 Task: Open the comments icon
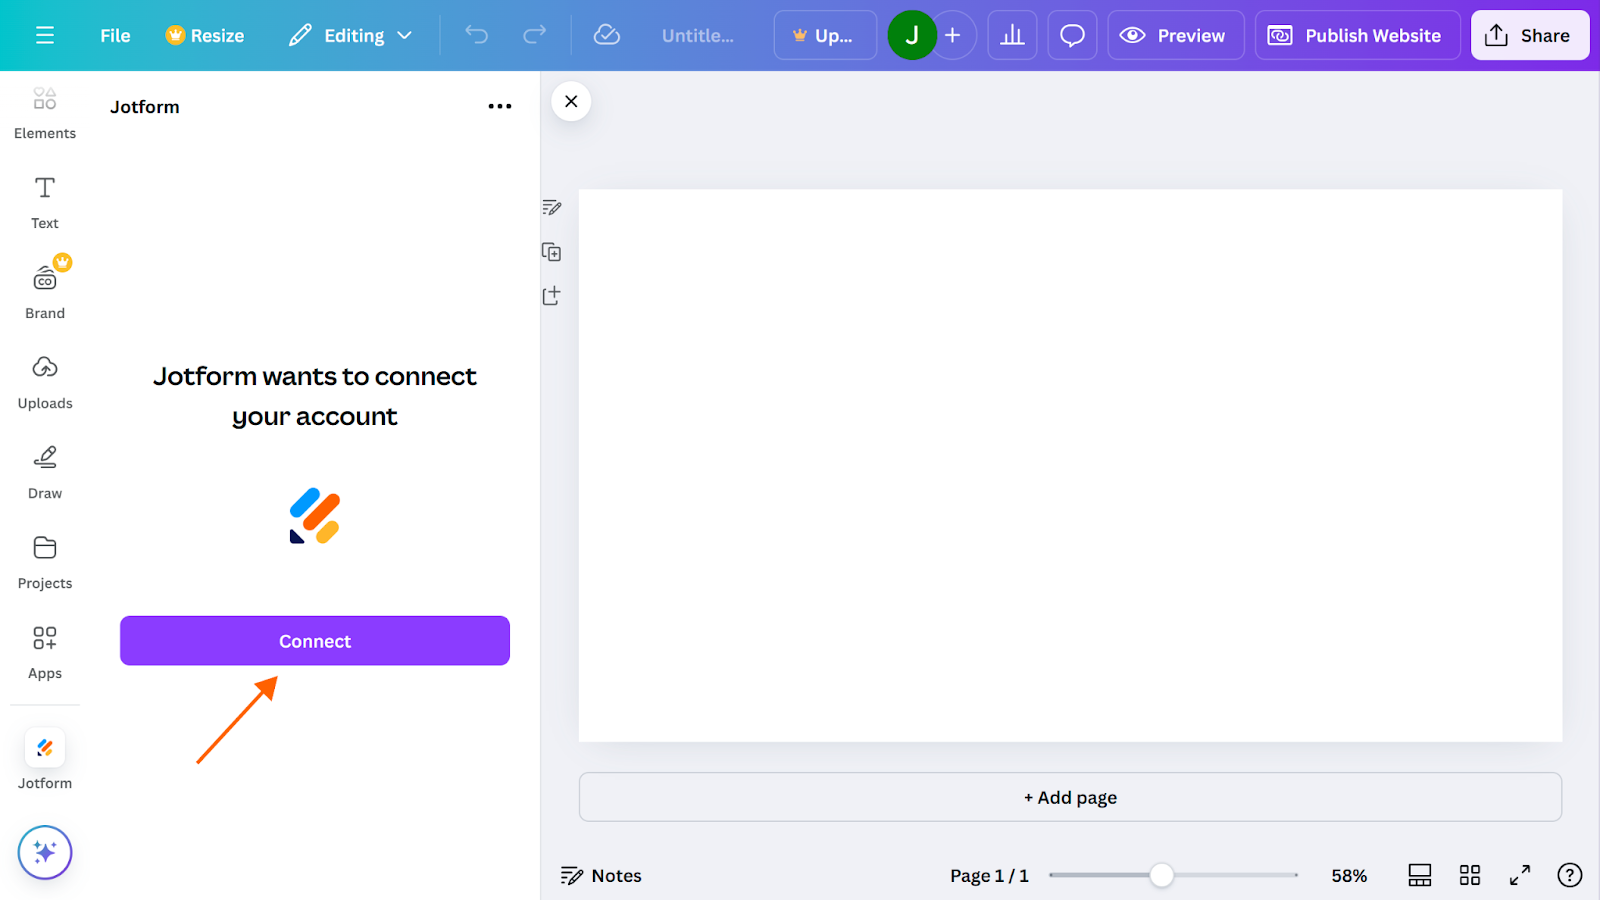pyautogui.click(x=1071, y=35)
